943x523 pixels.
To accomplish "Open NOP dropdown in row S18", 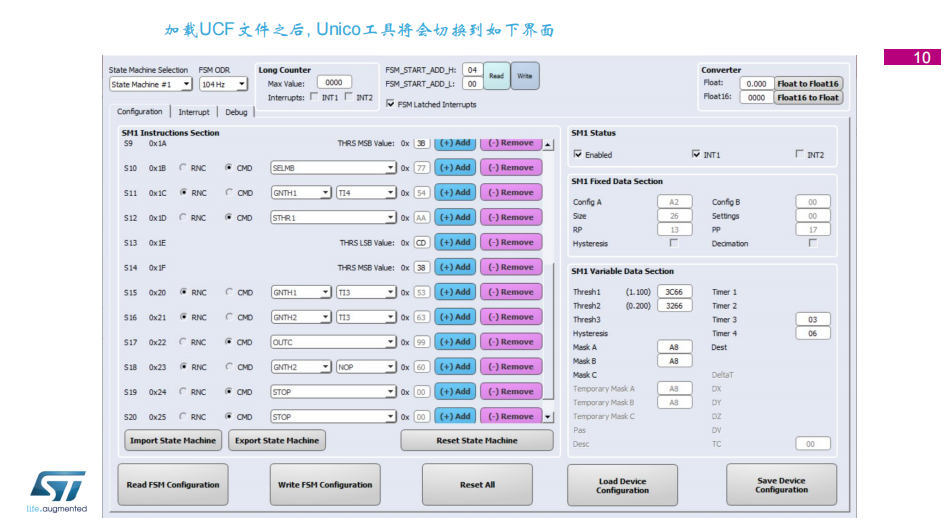I will (366, 367).
